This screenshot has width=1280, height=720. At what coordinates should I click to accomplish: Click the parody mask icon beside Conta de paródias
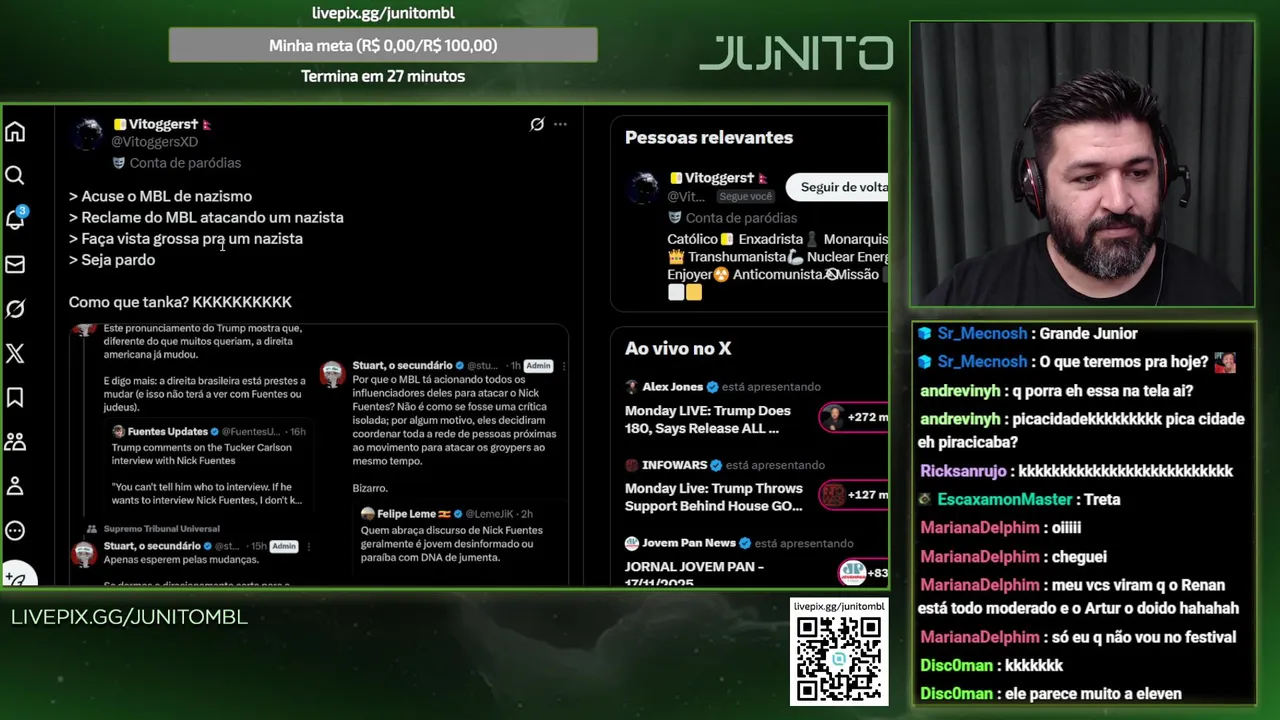118,162
